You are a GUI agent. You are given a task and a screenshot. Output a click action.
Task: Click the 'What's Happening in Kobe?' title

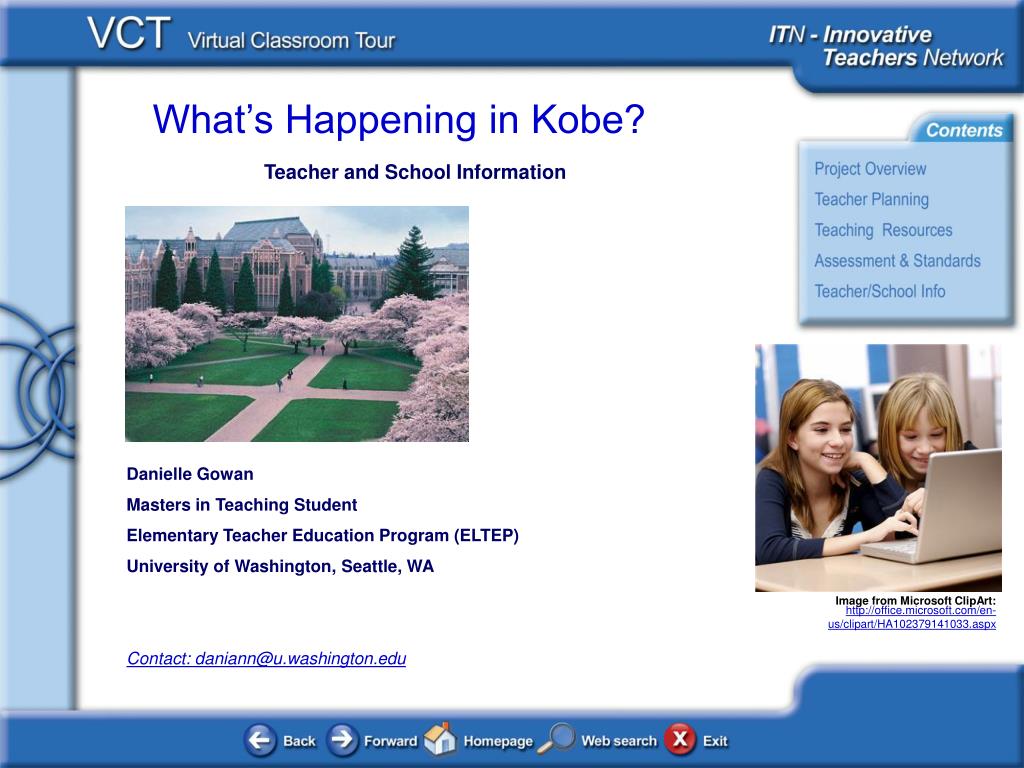pos(398,120)
